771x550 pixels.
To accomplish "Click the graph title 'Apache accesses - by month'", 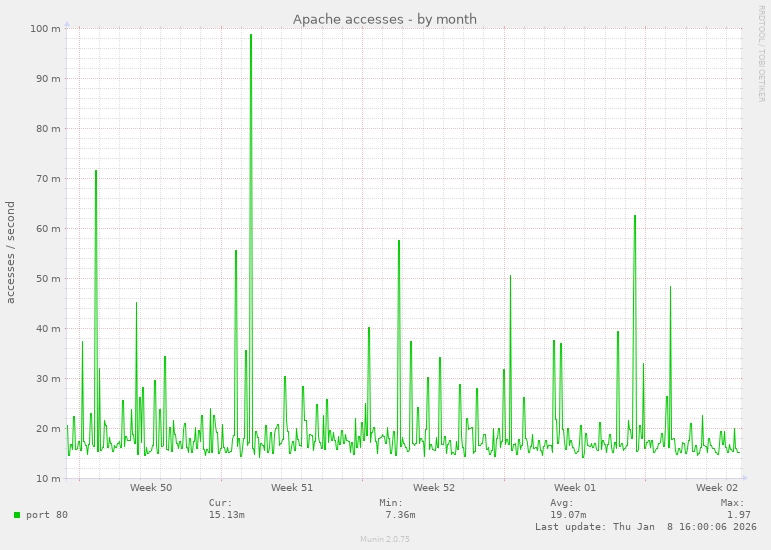I will pos(385,19).
